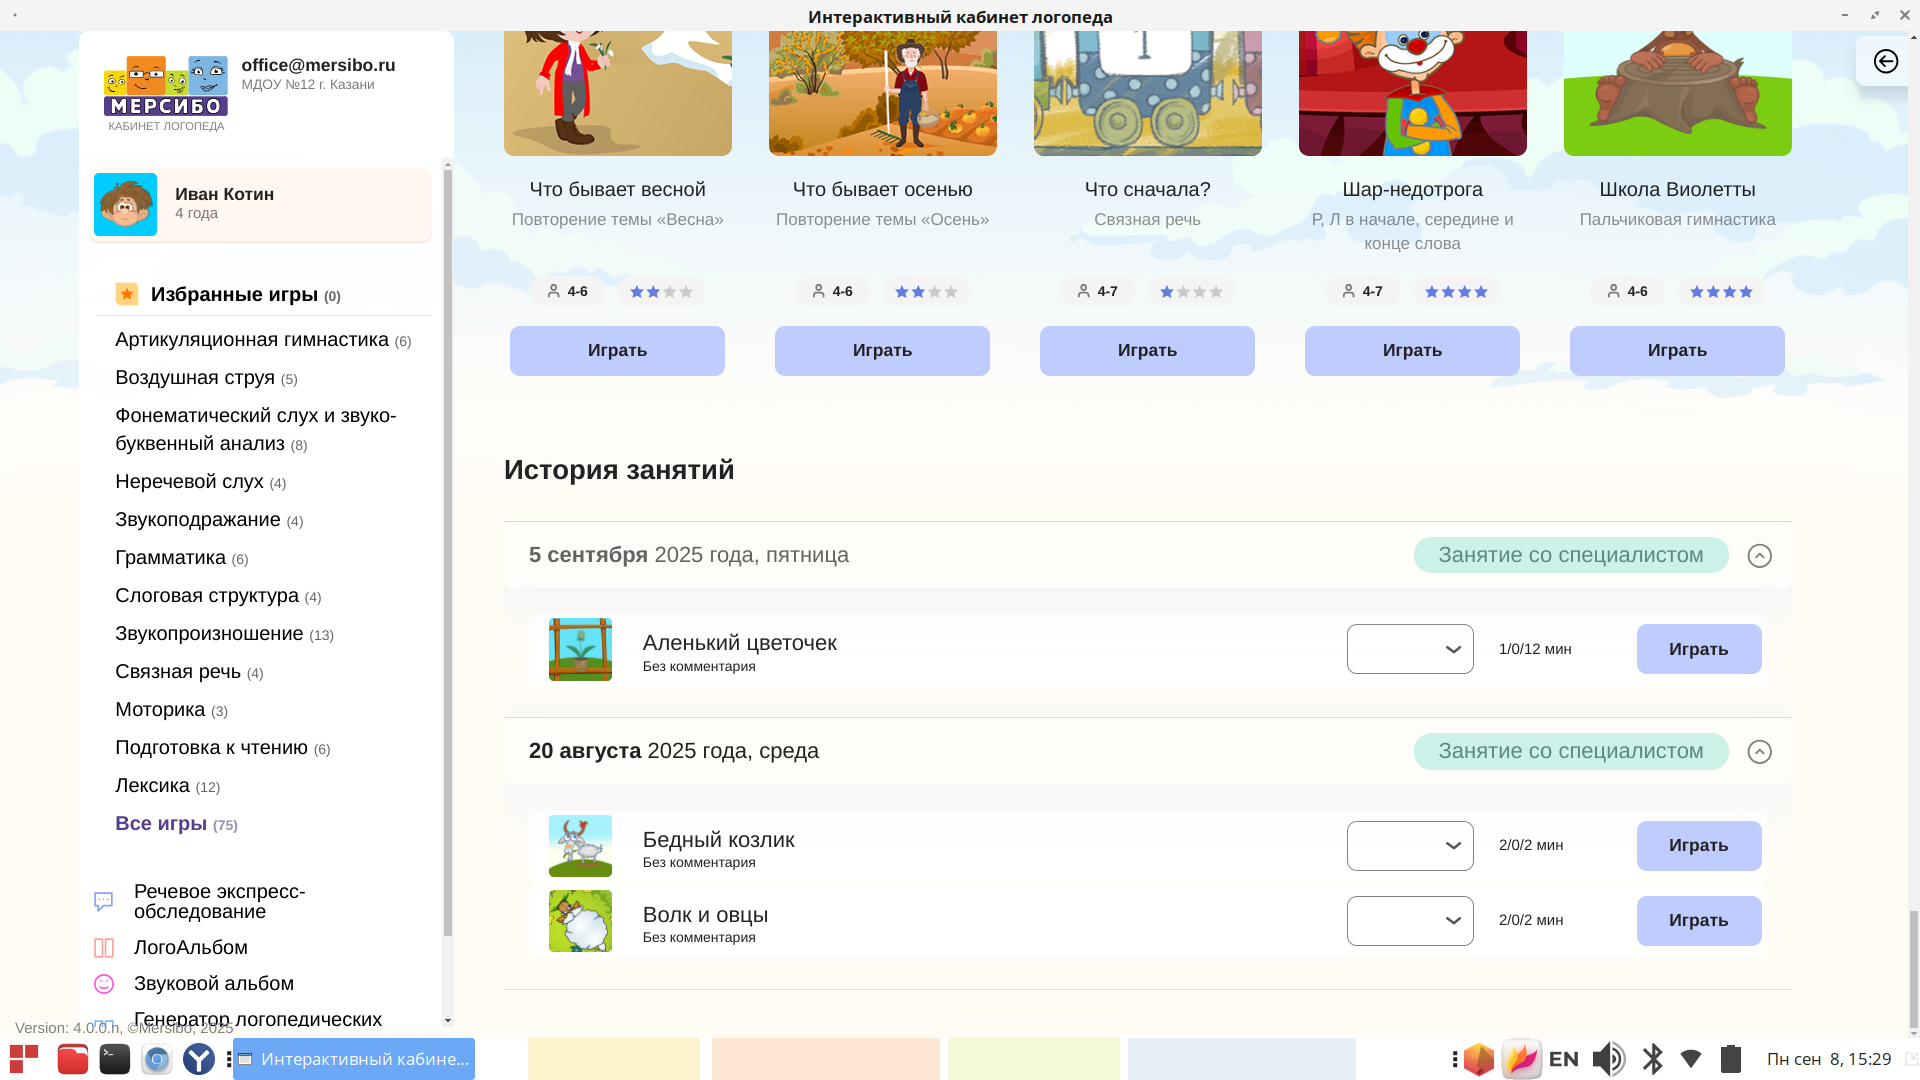Open dropdown for Волк и овцы

[1409, 921]
